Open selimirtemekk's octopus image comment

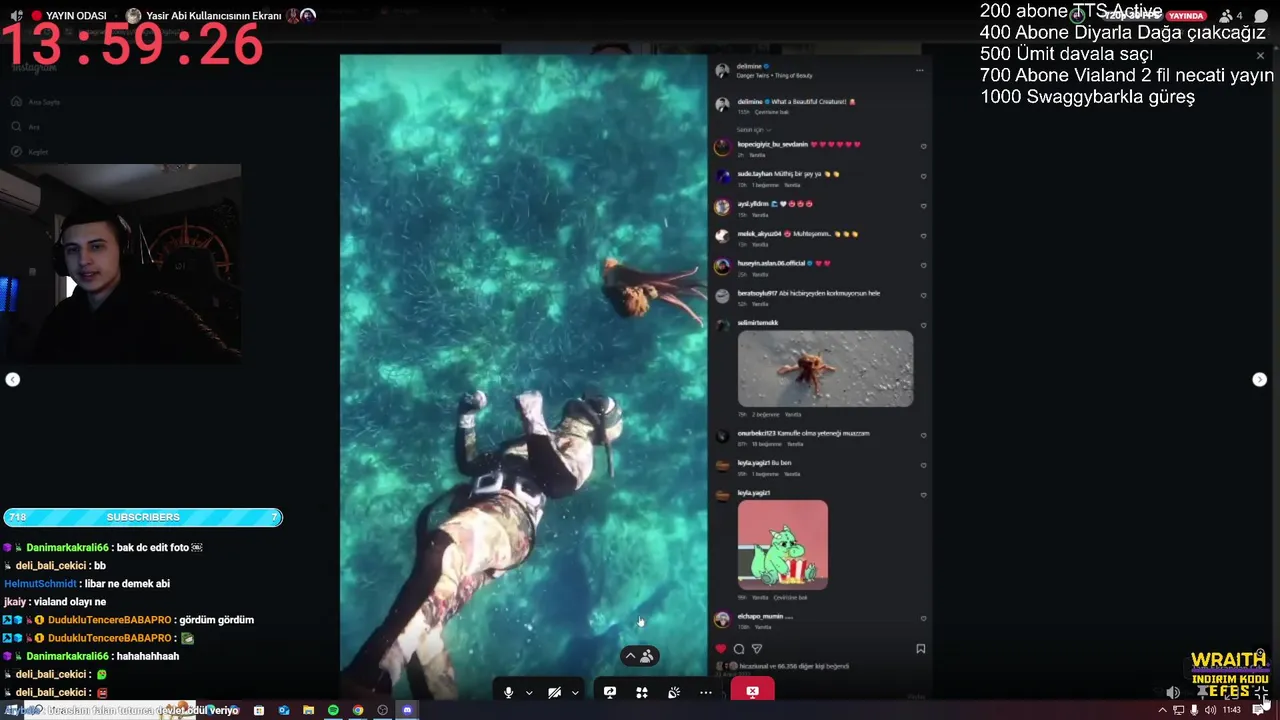(825, 369)
